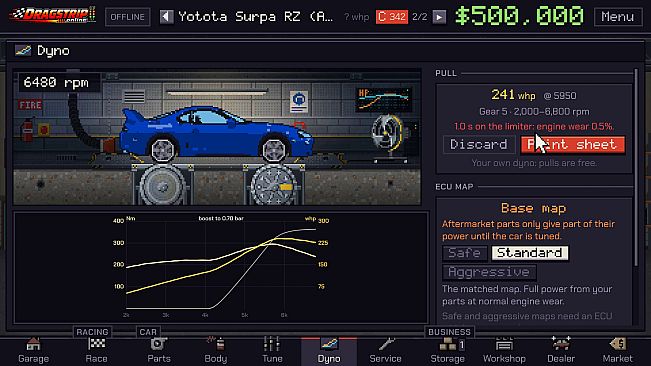
Task: Click the ECU MAP section header
Action: click(x=454, y=187)
